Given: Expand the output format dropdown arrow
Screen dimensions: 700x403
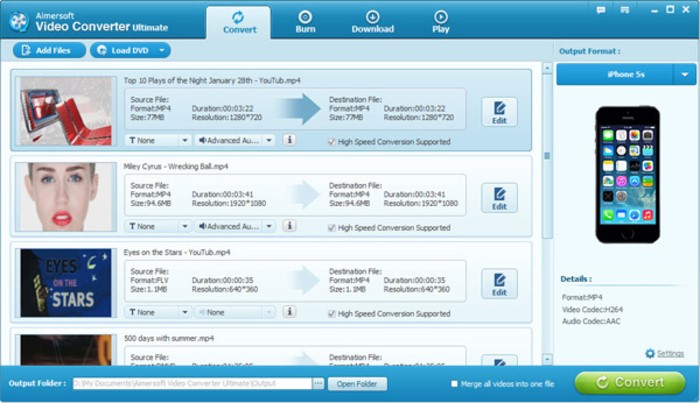Looking at the screenshot, I should coord(684,75).
